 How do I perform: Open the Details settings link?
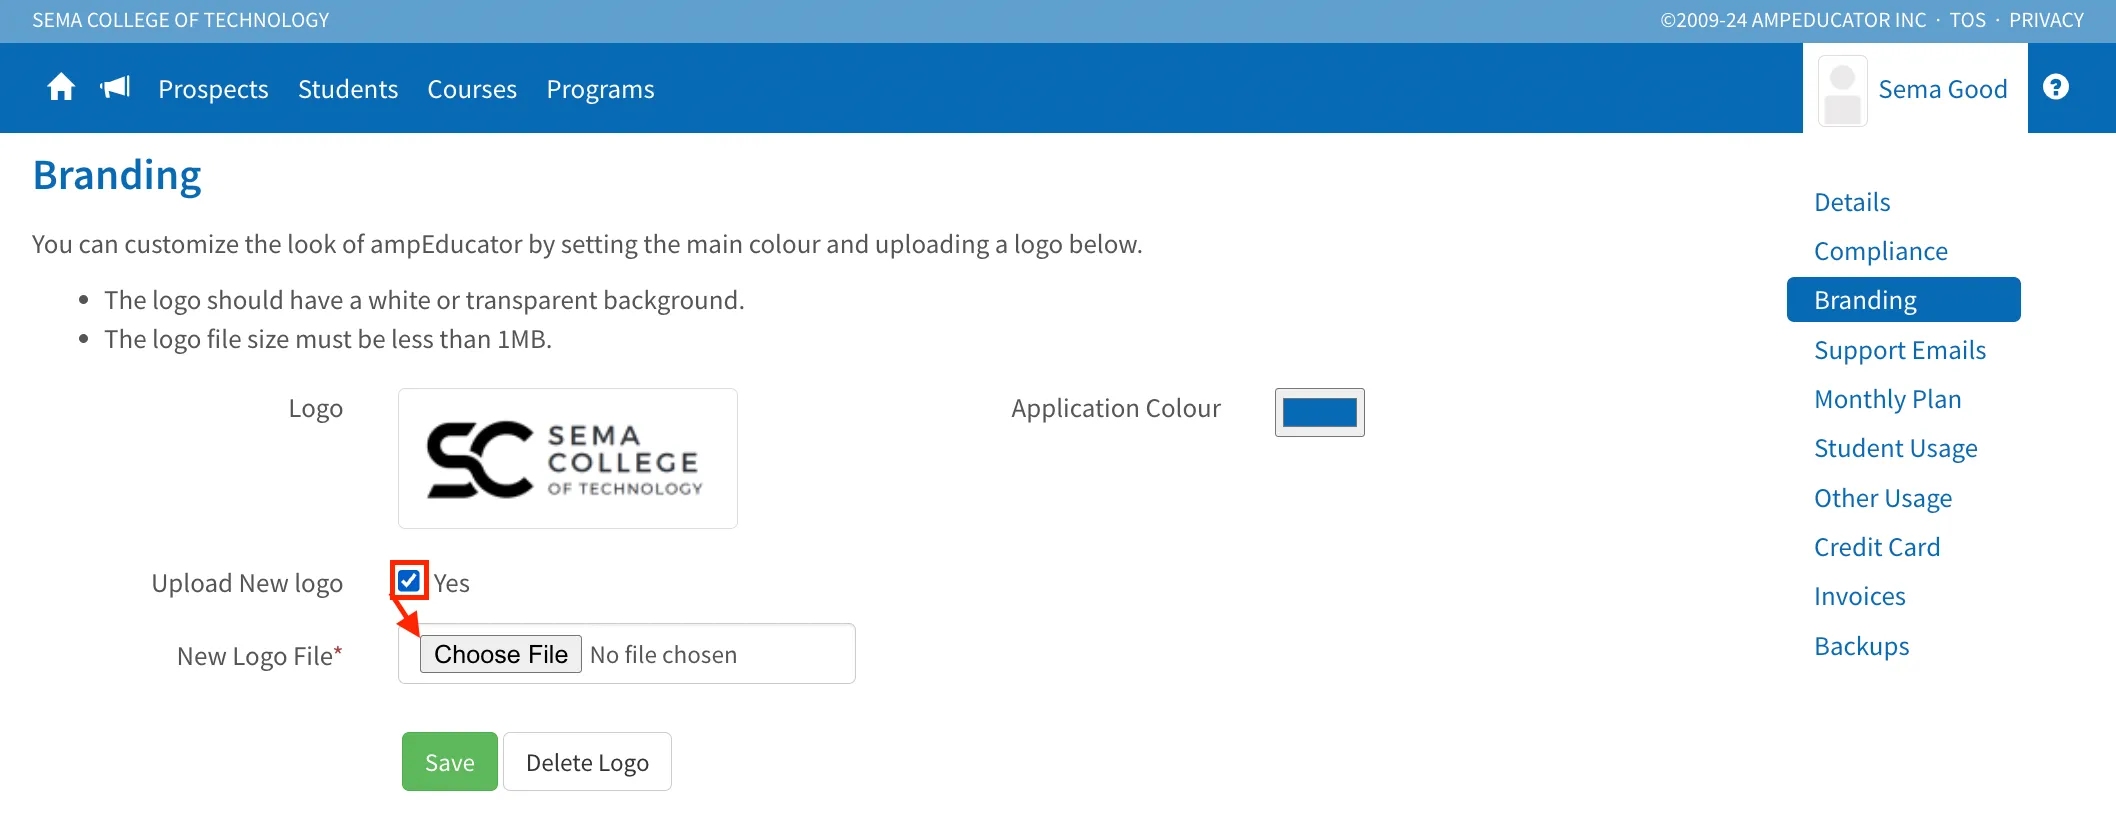point(1852,202)
